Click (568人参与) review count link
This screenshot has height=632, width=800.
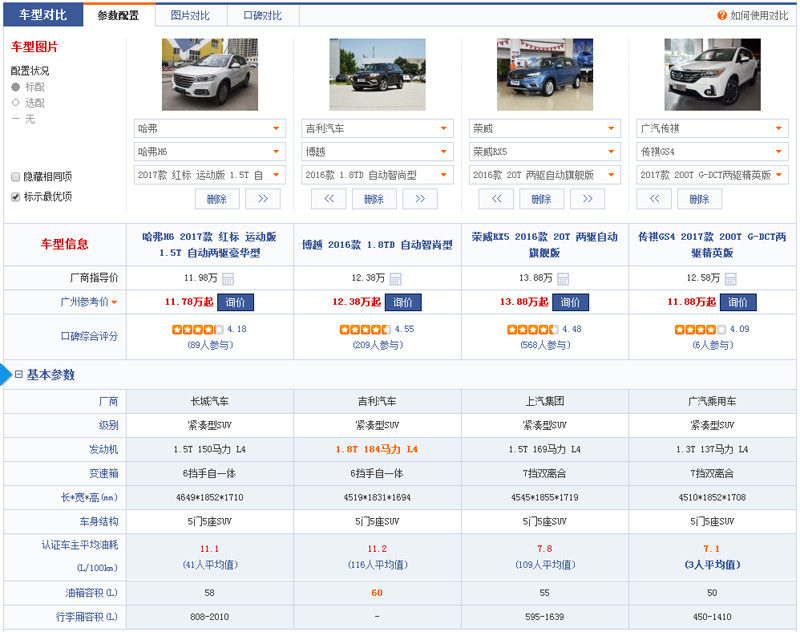[x=545, y=345]
